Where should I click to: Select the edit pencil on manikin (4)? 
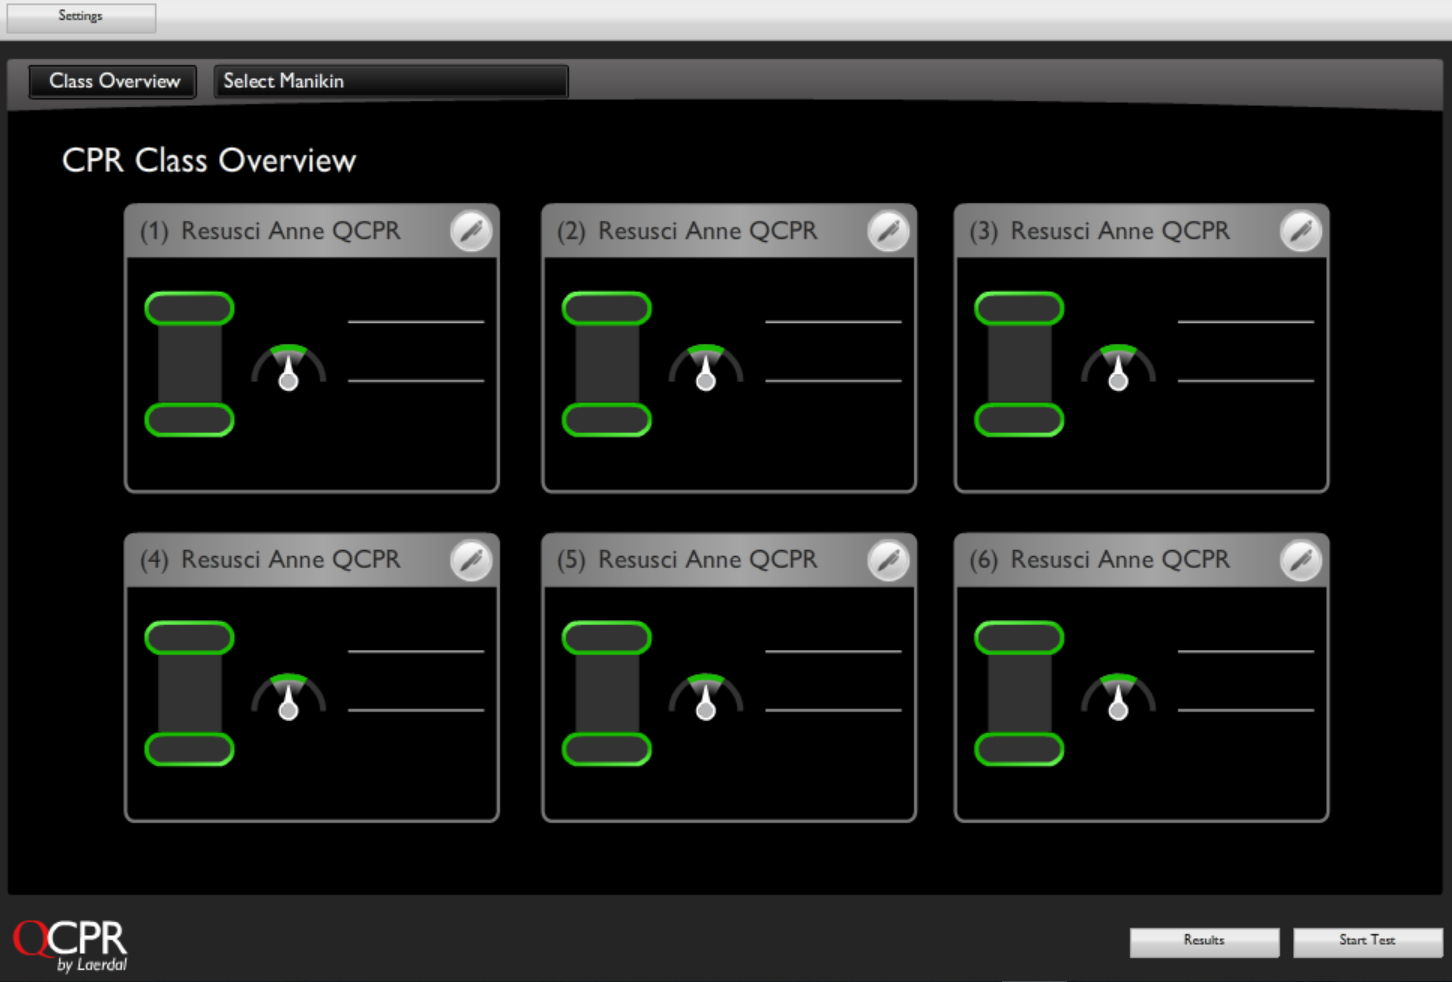tap(471, 559)
